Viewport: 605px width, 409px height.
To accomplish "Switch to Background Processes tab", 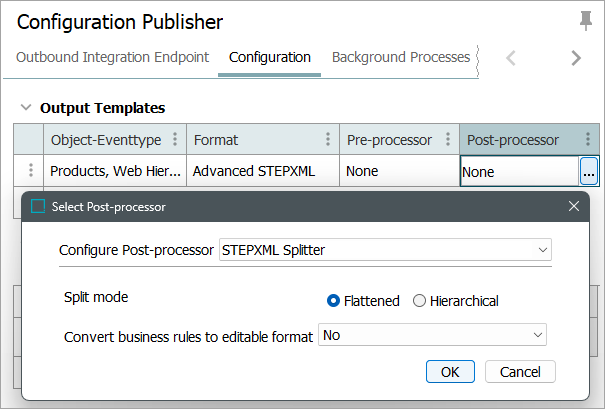I will [400, 58].
